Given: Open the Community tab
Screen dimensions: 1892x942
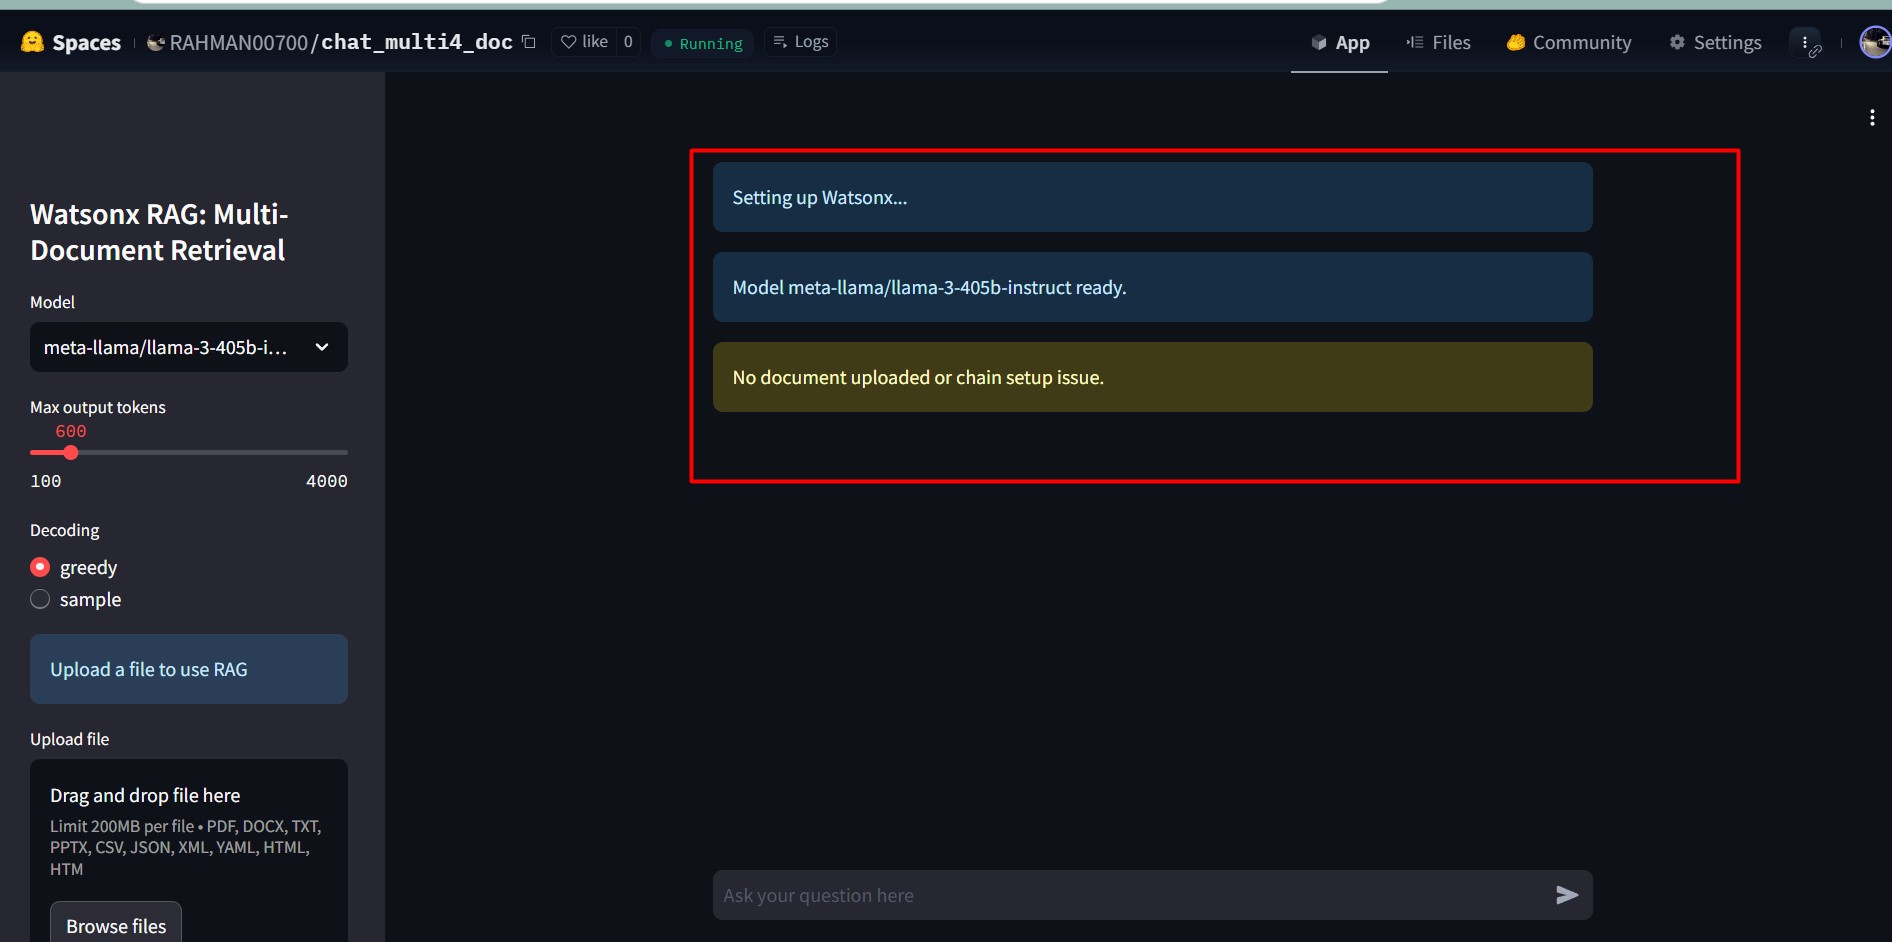Looking at the screenshot, I should [1569, 42].
